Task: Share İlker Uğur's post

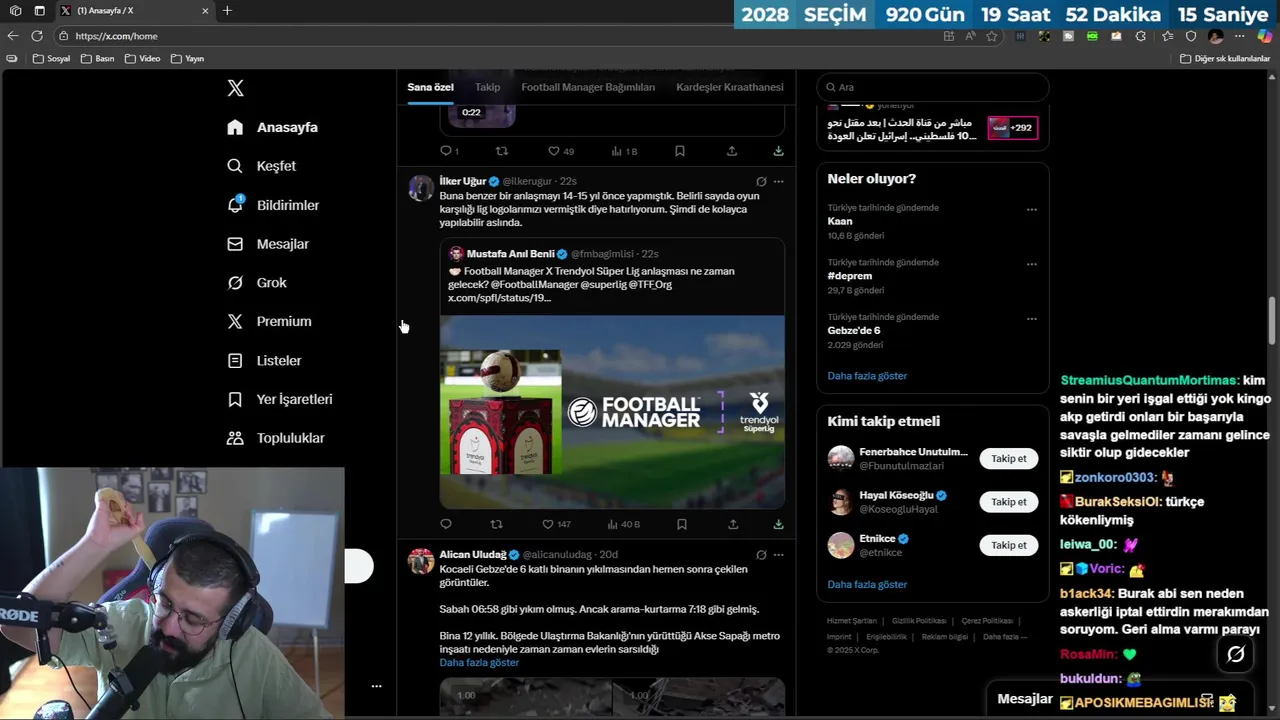Action: 733,524
